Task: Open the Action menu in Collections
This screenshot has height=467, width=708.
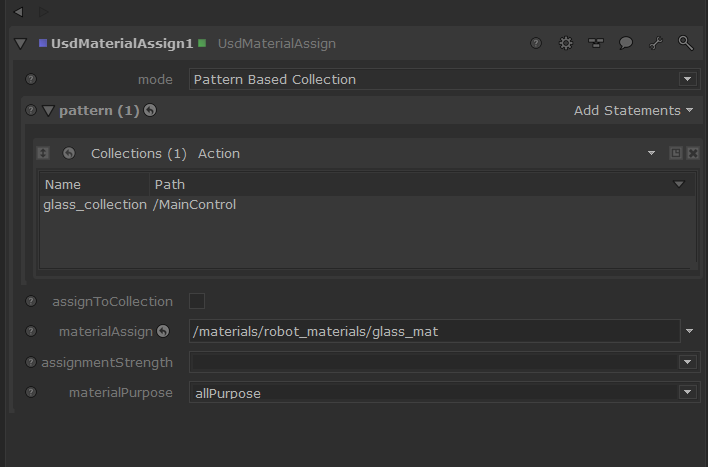Action: pos(218,153)
